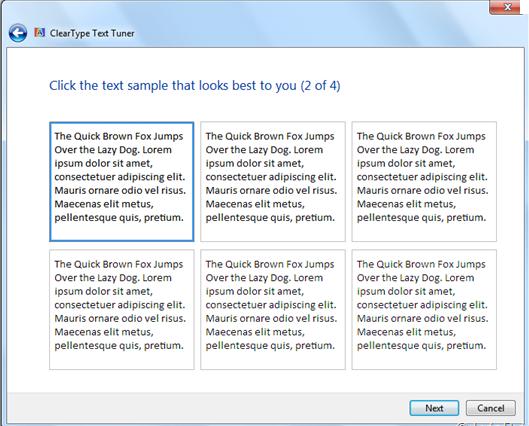Image resolution: width=529 pixels, height=426 pixels.
Task: Go back using the blue arrow button
Action: [x=18, y=33]
